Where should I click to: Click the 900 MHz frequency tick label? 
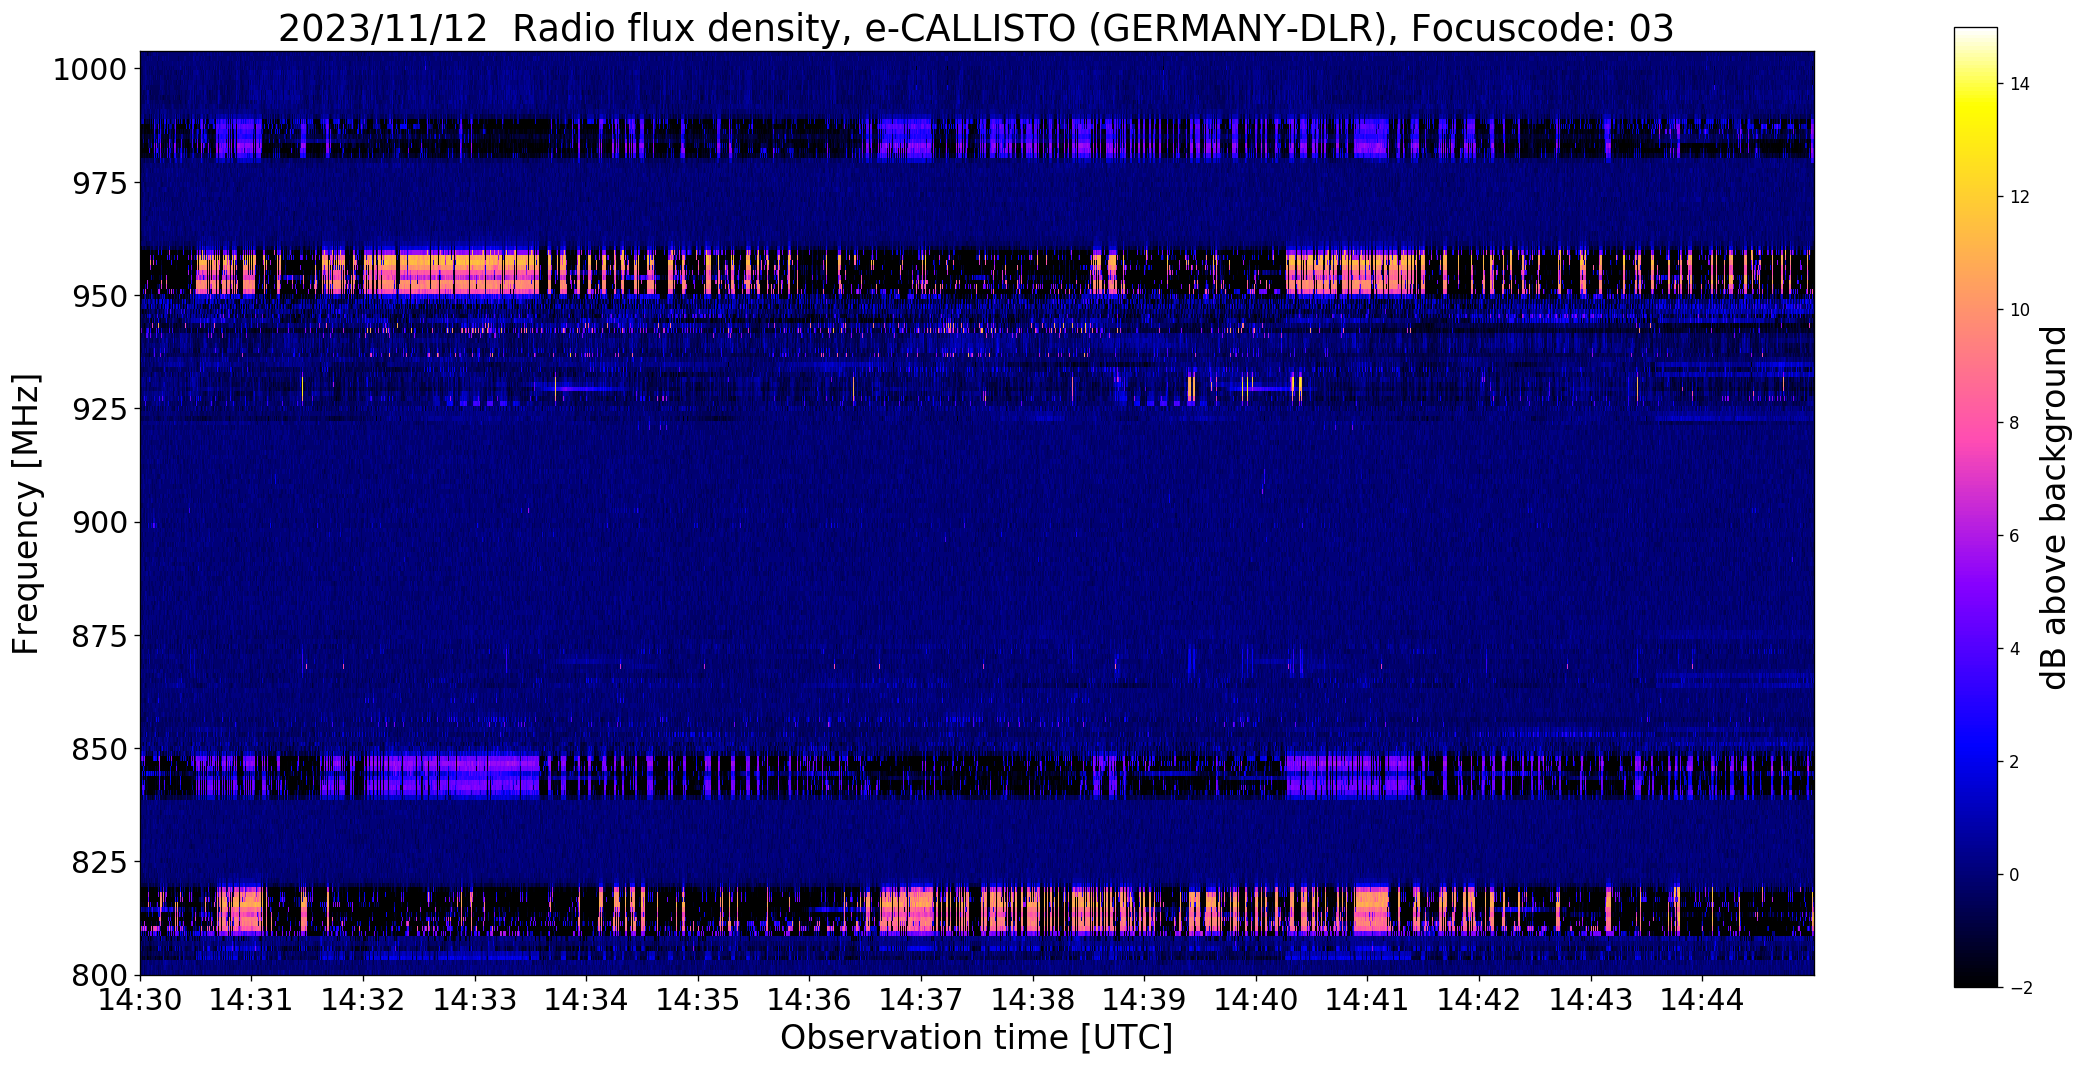coord(100,523)
